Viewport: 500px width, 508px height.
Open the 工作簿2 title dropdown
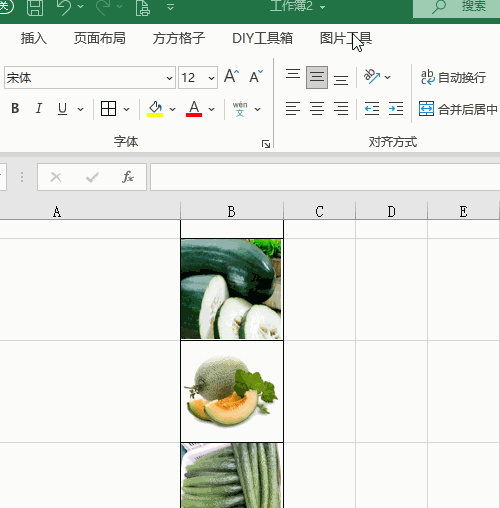click(322, 7)
